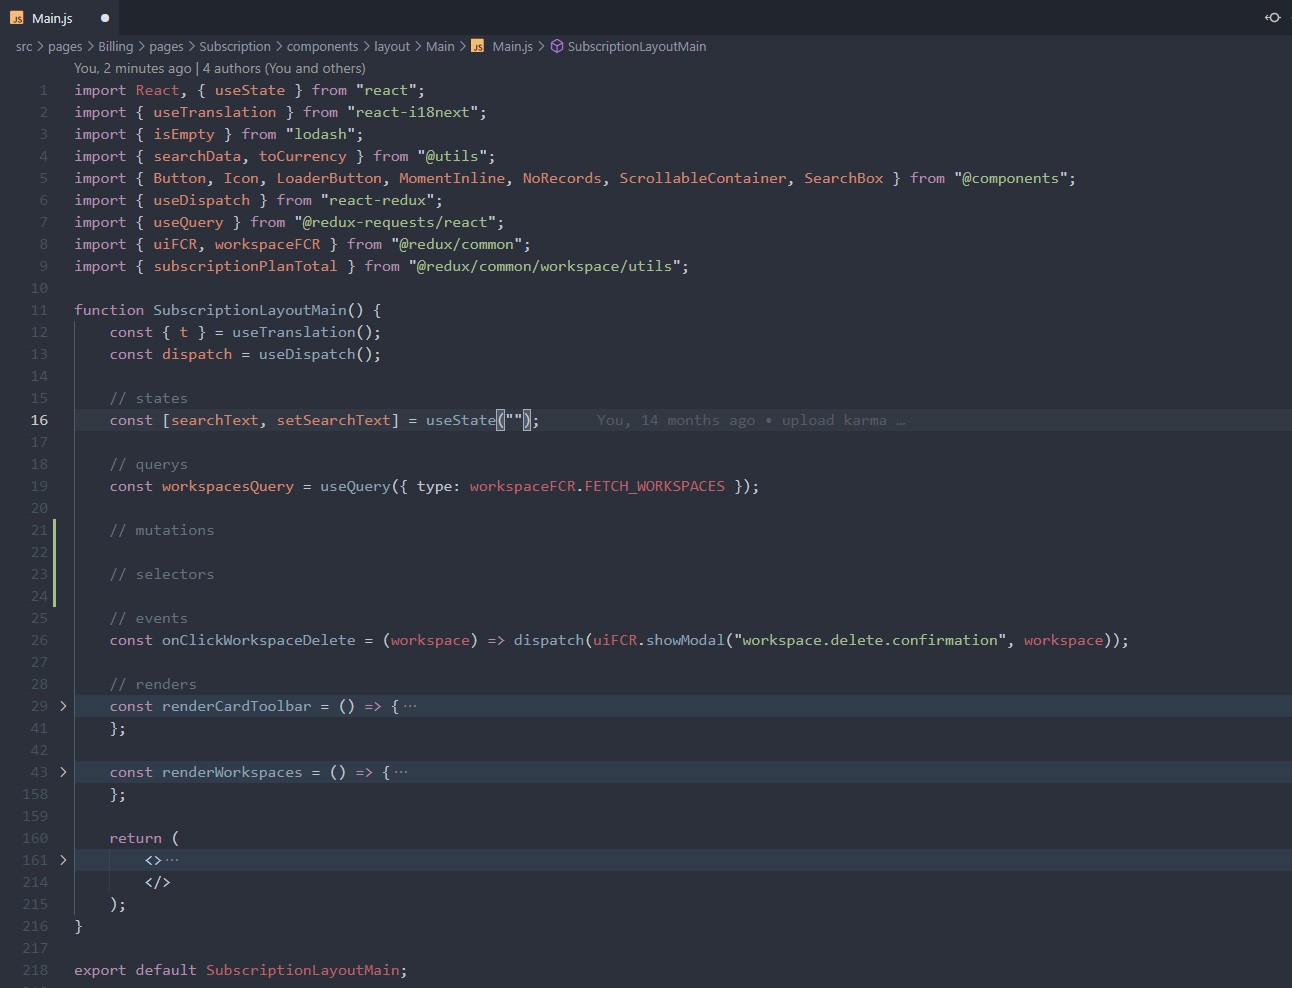The image size is (1292, 988).
Task: Click the '// selectors' comment
Action: point(162,574)
